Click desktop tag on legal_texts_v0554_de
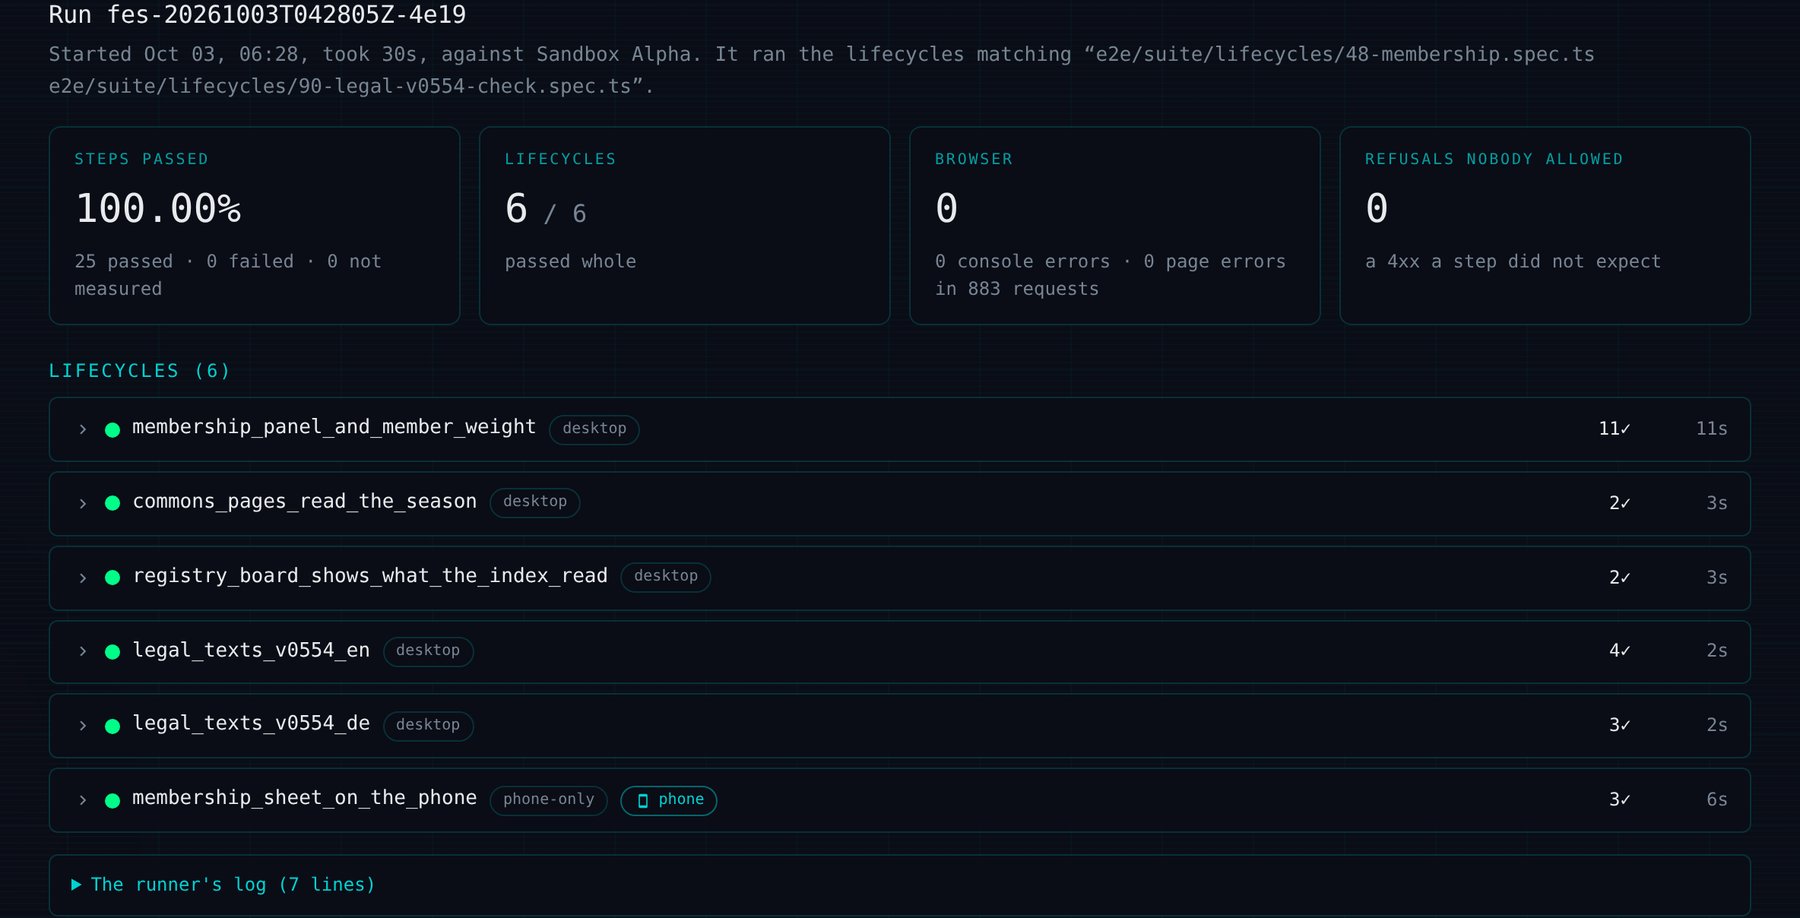 [x=428, y=725]
